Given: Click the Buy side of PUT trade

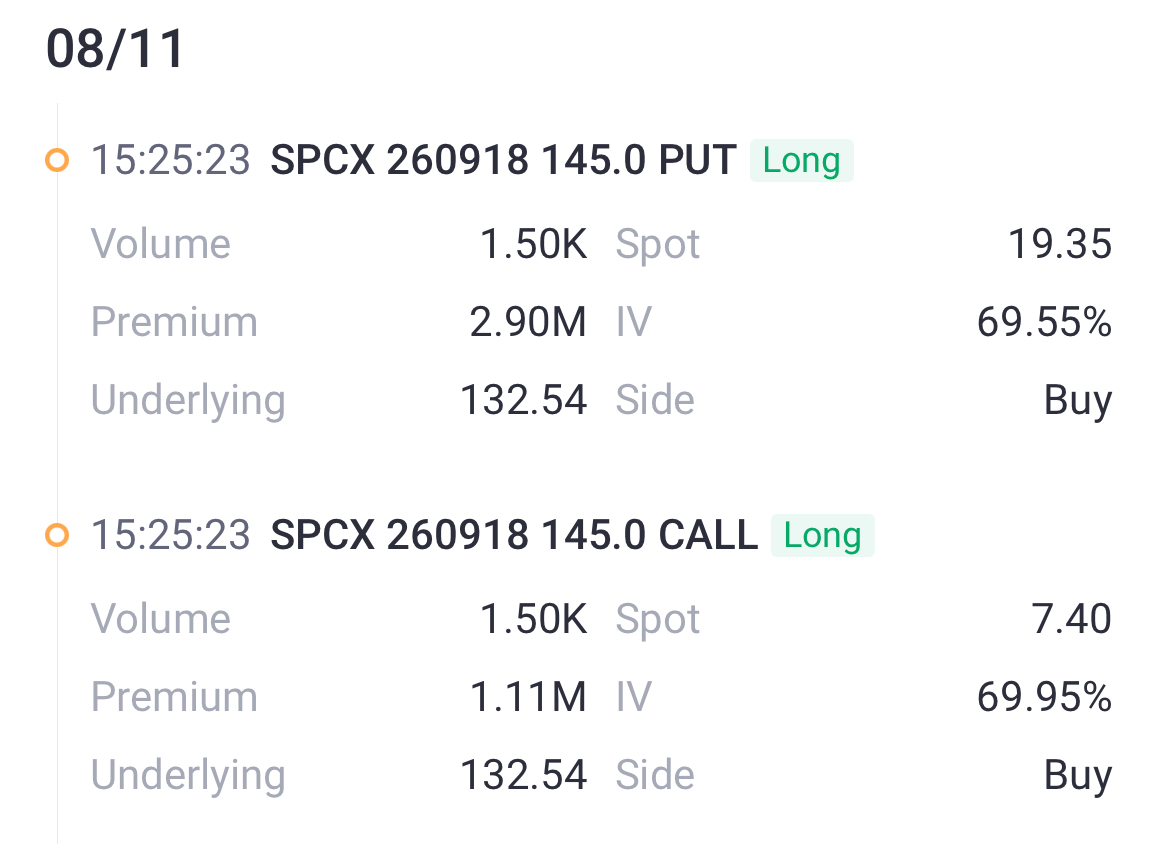Looking at the screenshot, I should [x=1078, y=401].
